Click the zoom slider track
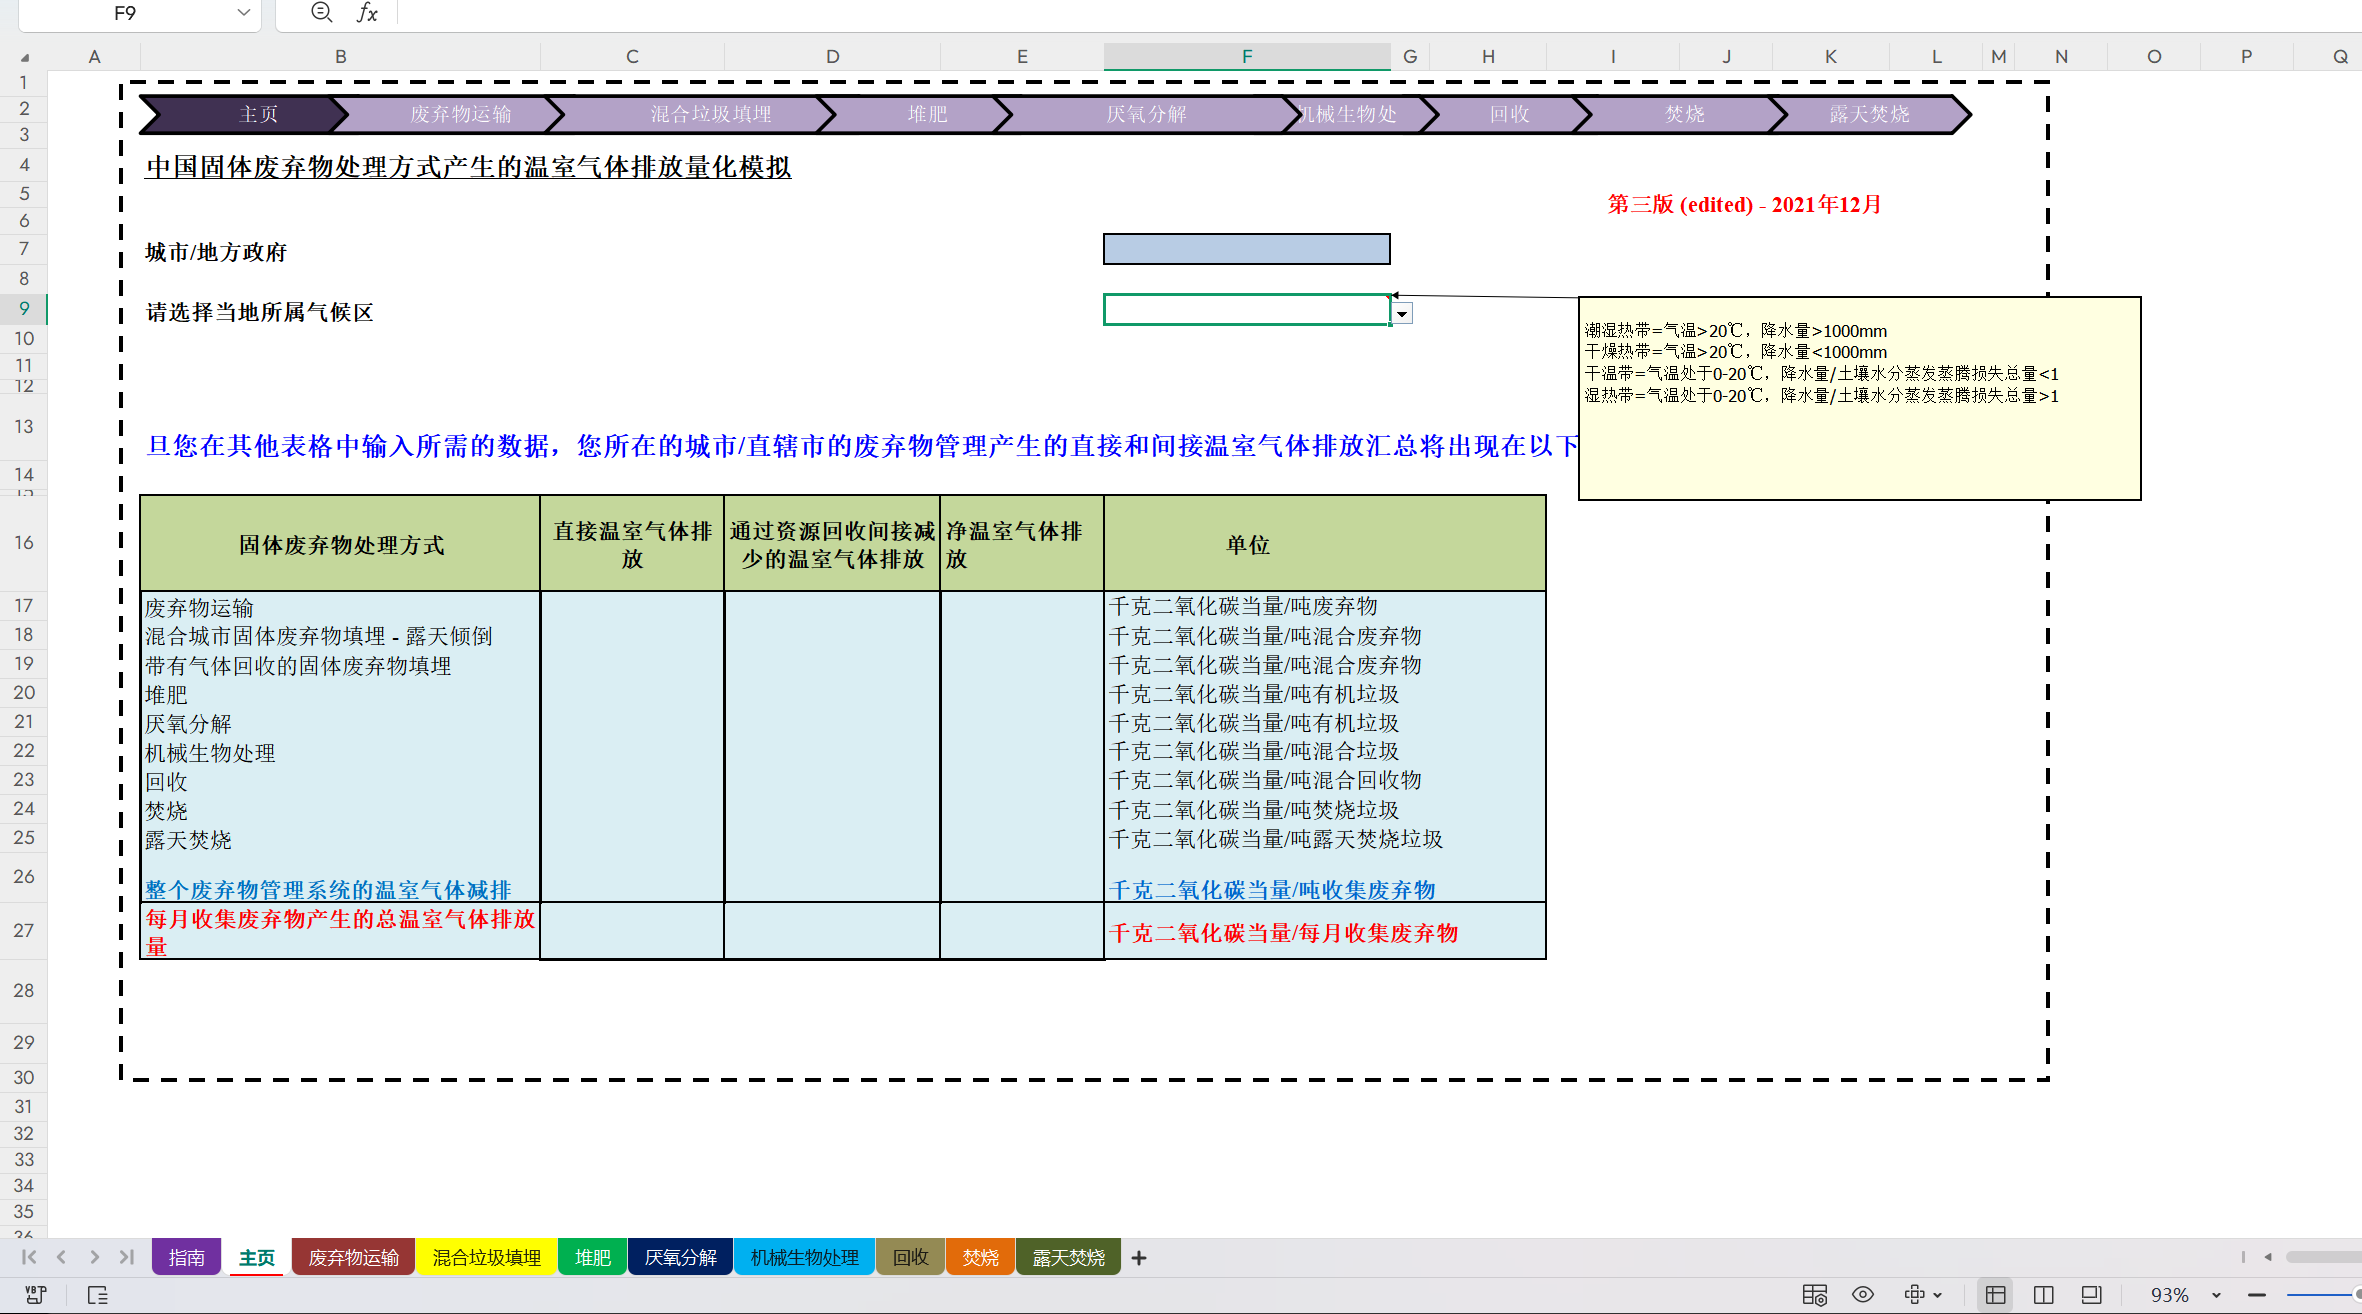 tap(2320, 1295)
